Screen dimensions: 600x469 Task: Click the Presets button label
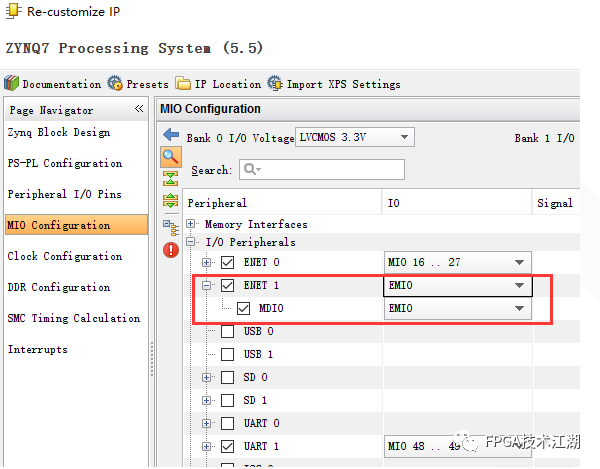147,84
